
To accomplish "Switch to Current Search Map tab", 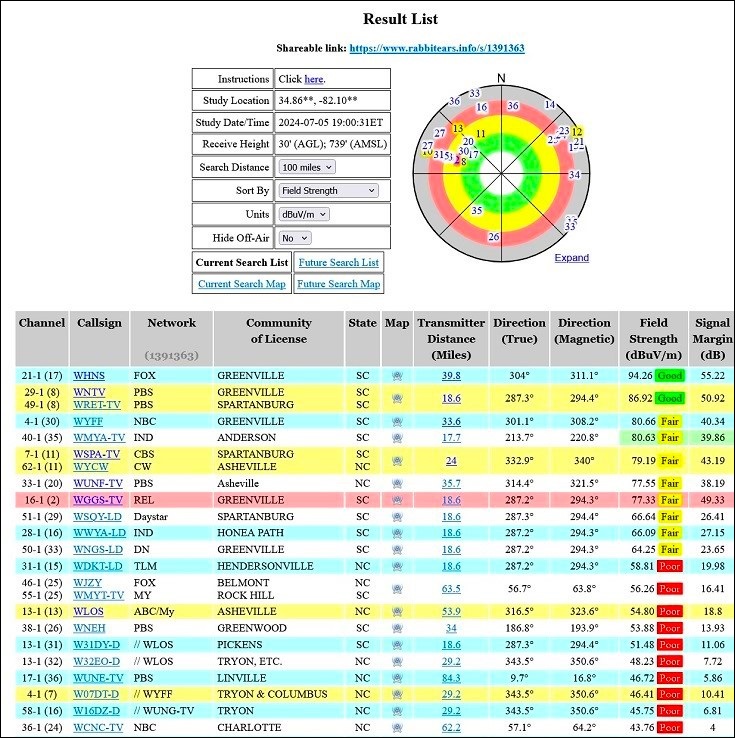I will click(242, 284).
